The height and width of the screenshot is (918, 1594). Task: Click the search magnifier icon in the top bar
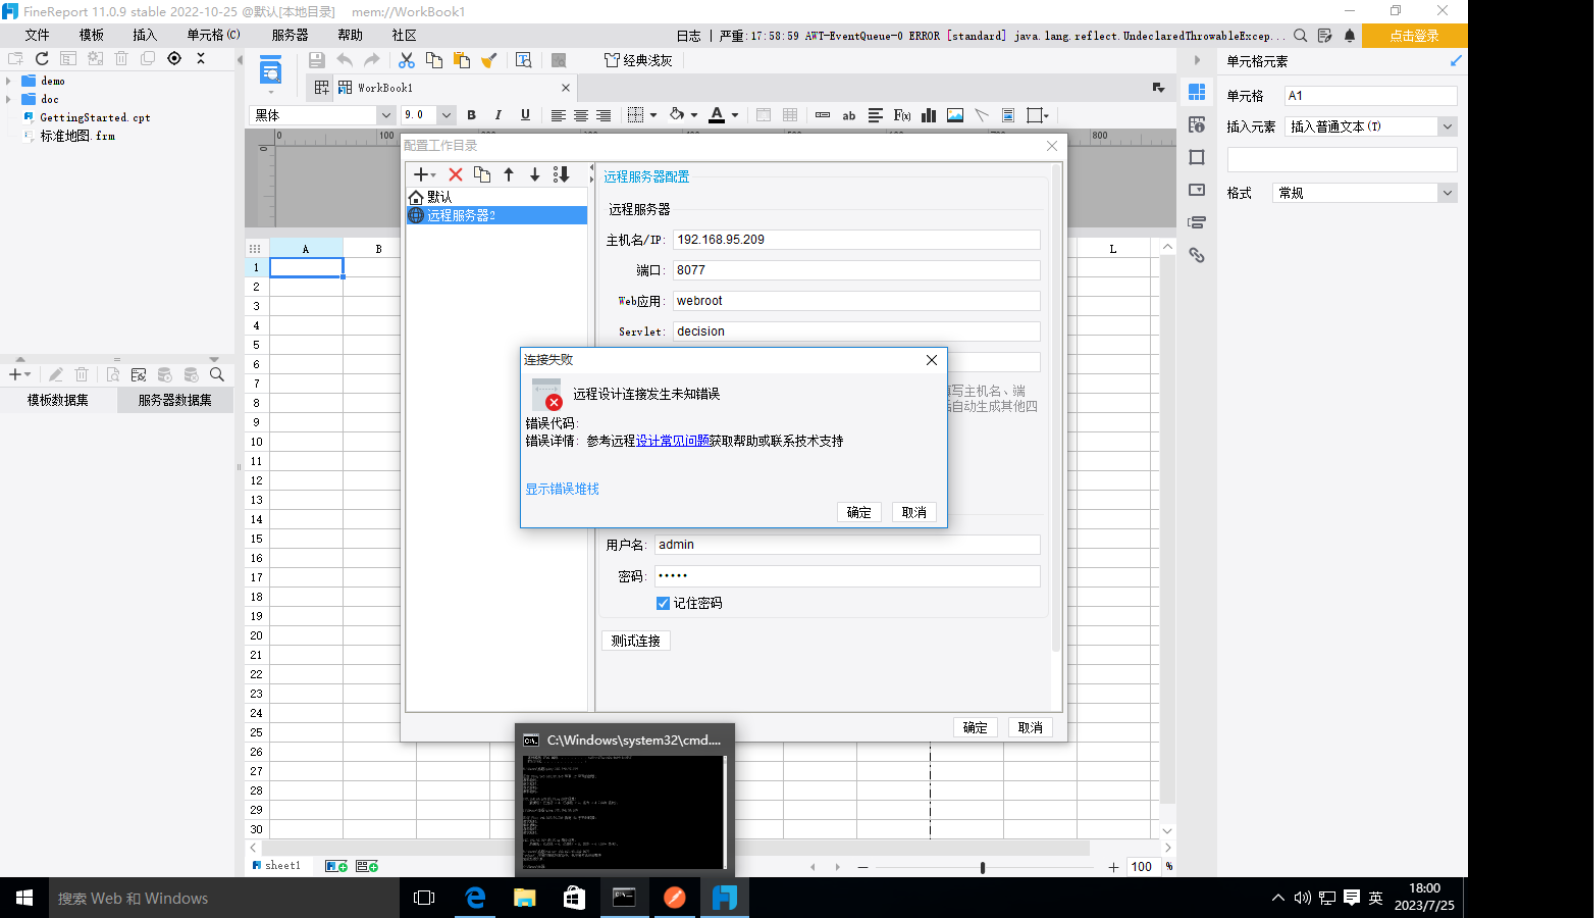coord(1300,35)
